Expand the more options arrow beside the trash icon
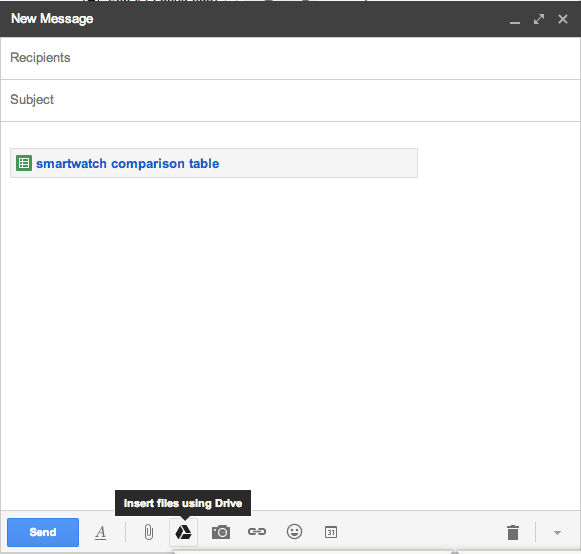 (558, 533)
